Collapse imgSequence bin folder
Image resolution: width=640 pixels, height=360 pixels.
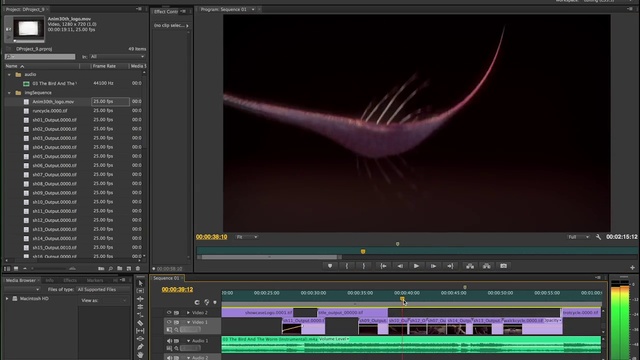9,93
